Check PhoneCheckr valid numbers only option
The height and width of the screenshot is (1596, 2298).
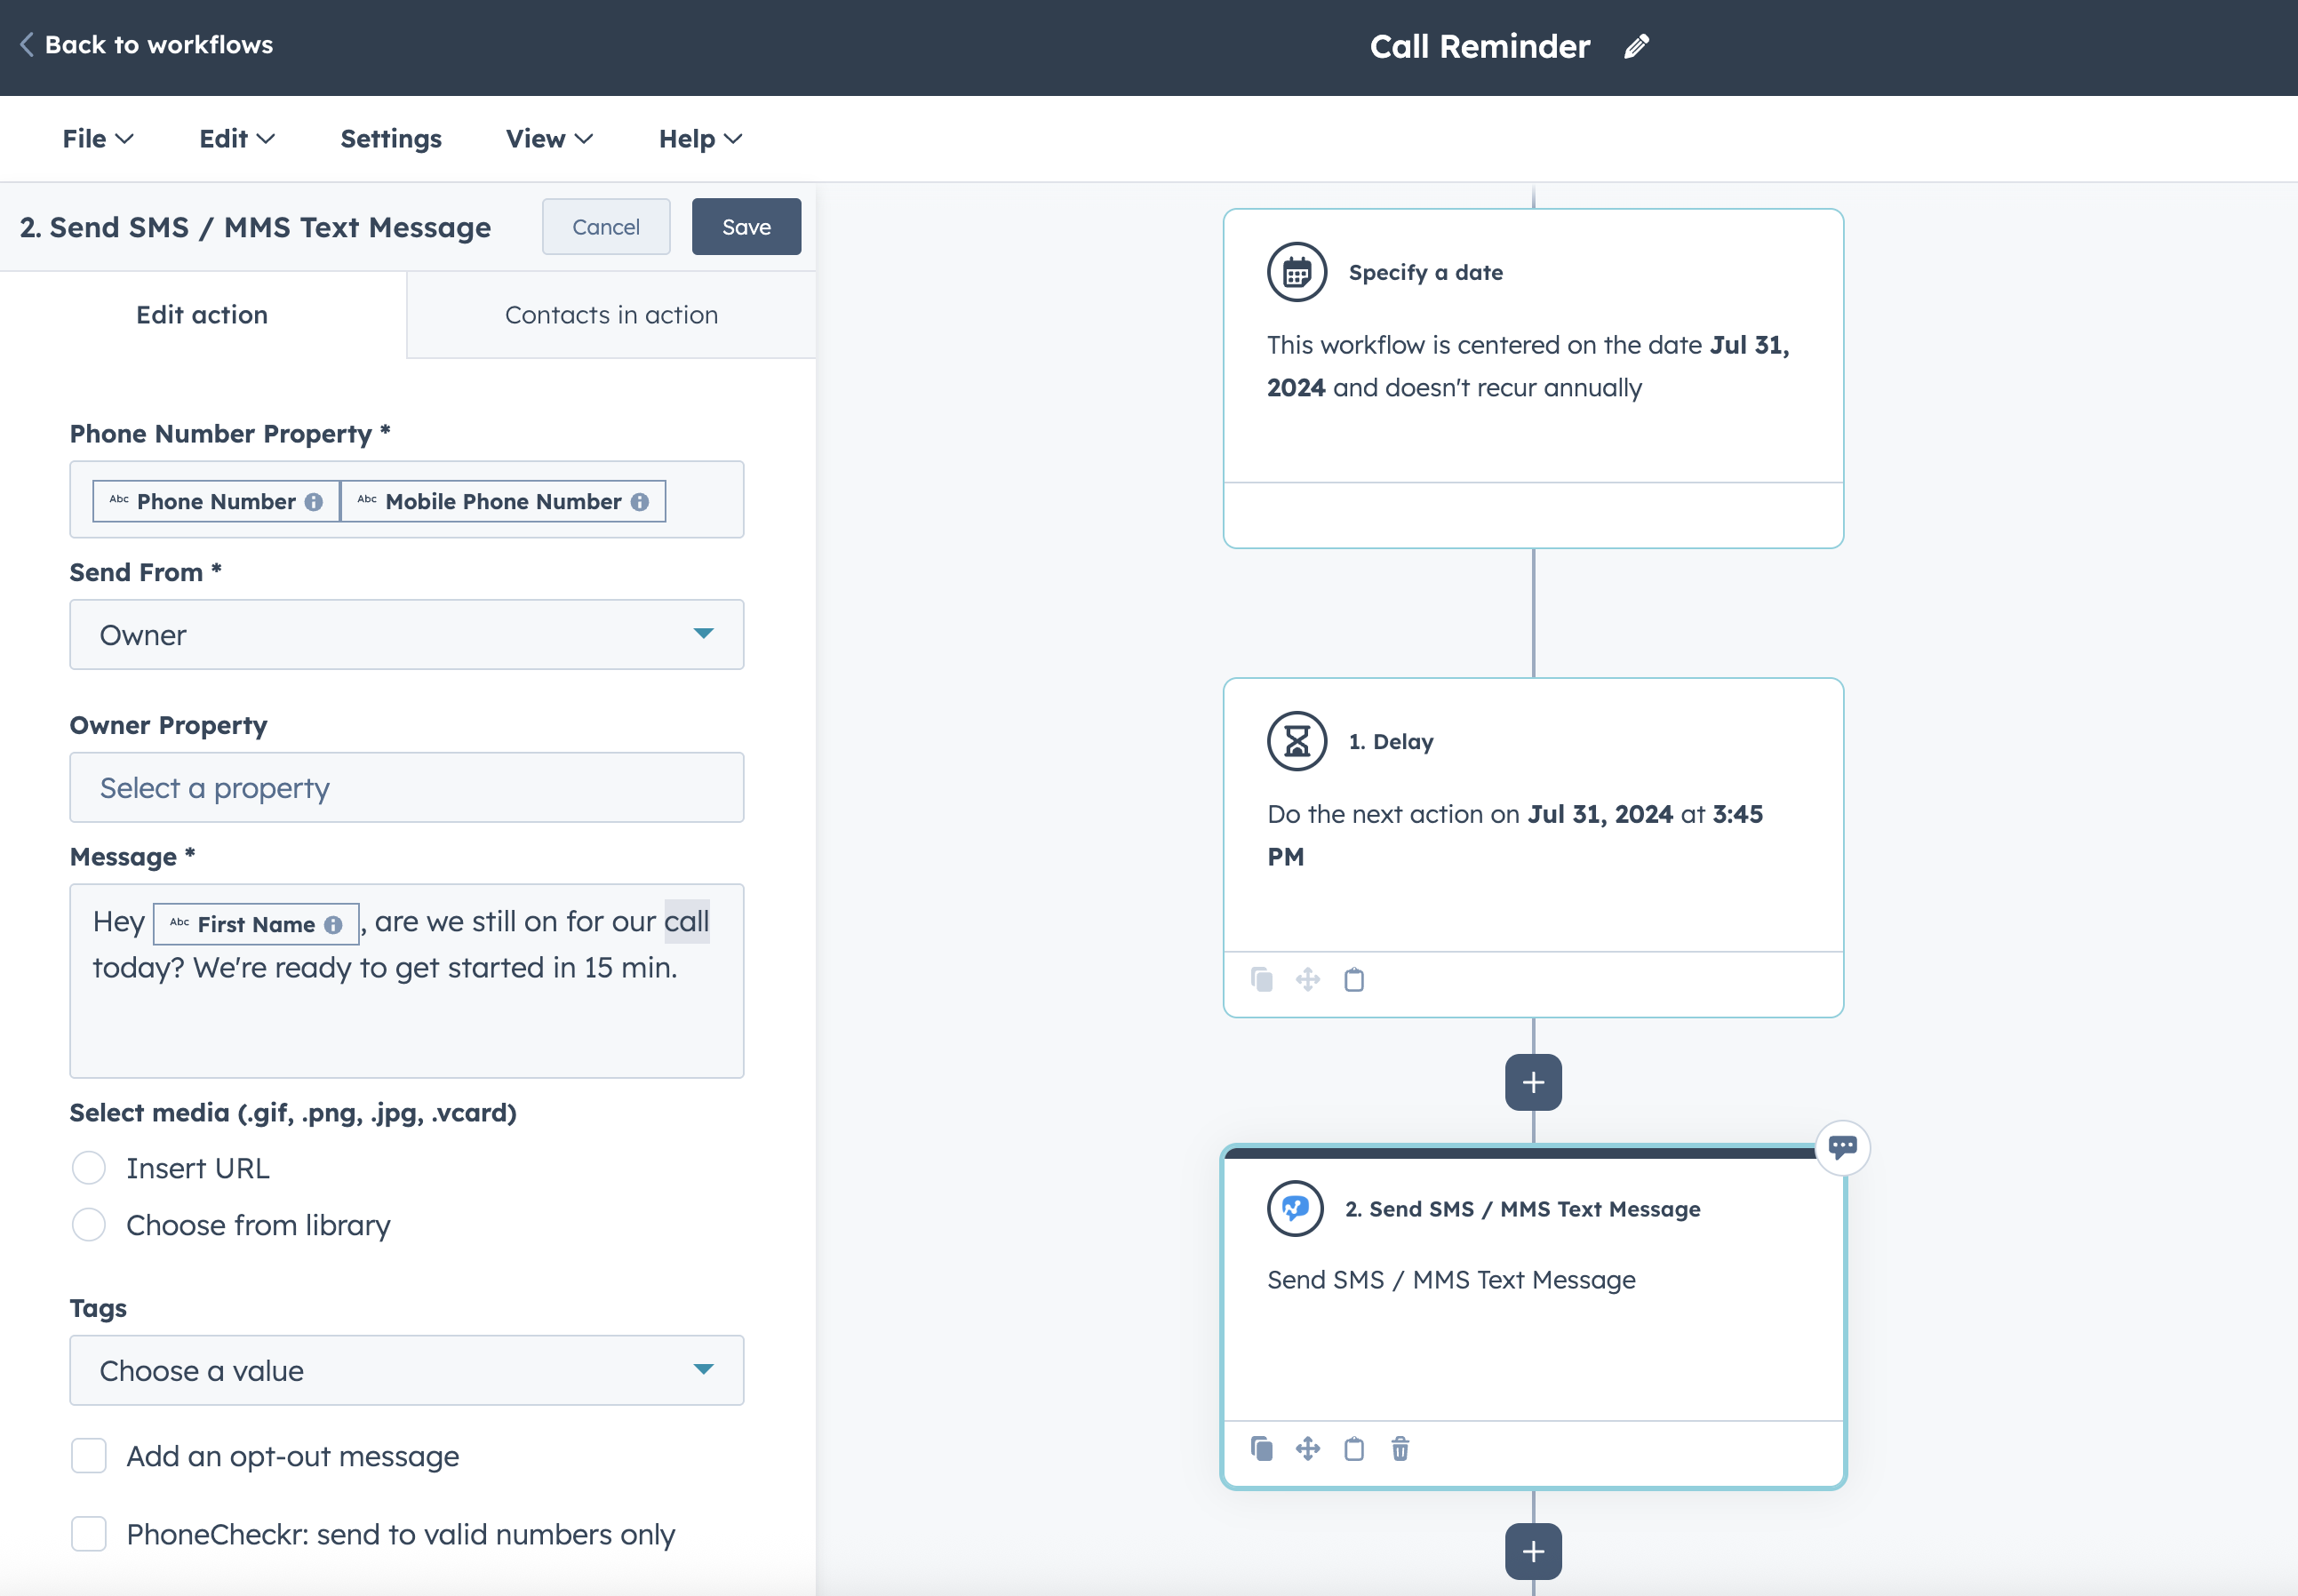point(89,1533)
